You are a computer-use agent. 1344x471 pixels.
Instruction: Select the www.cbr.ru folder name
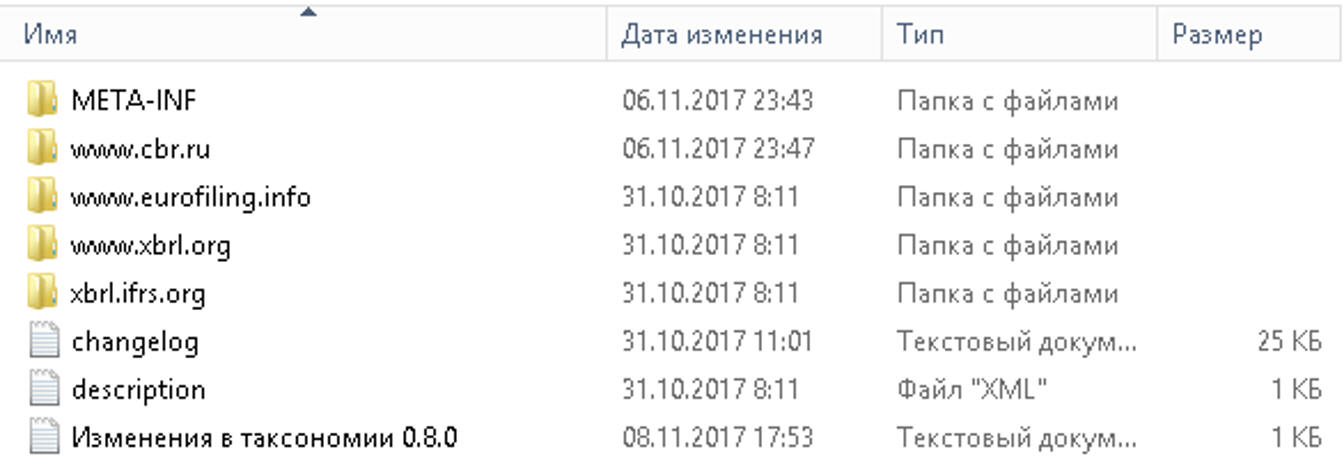pyautogui.click(x=140, y=149)
